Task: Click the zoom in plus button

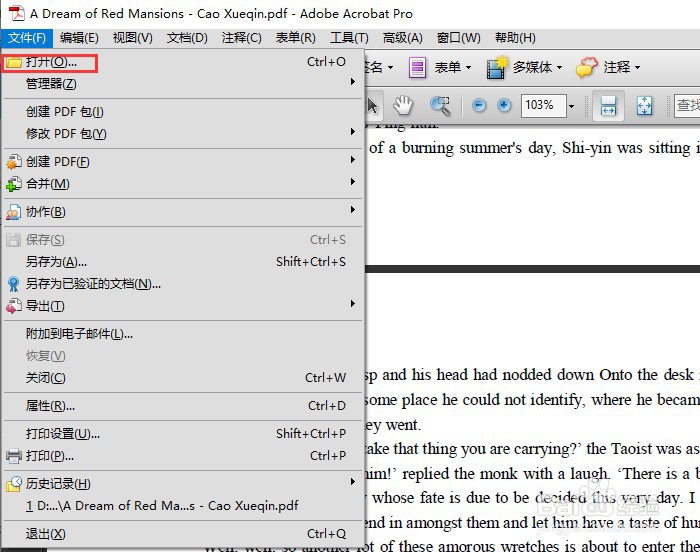Action: [x=504, y=105]
